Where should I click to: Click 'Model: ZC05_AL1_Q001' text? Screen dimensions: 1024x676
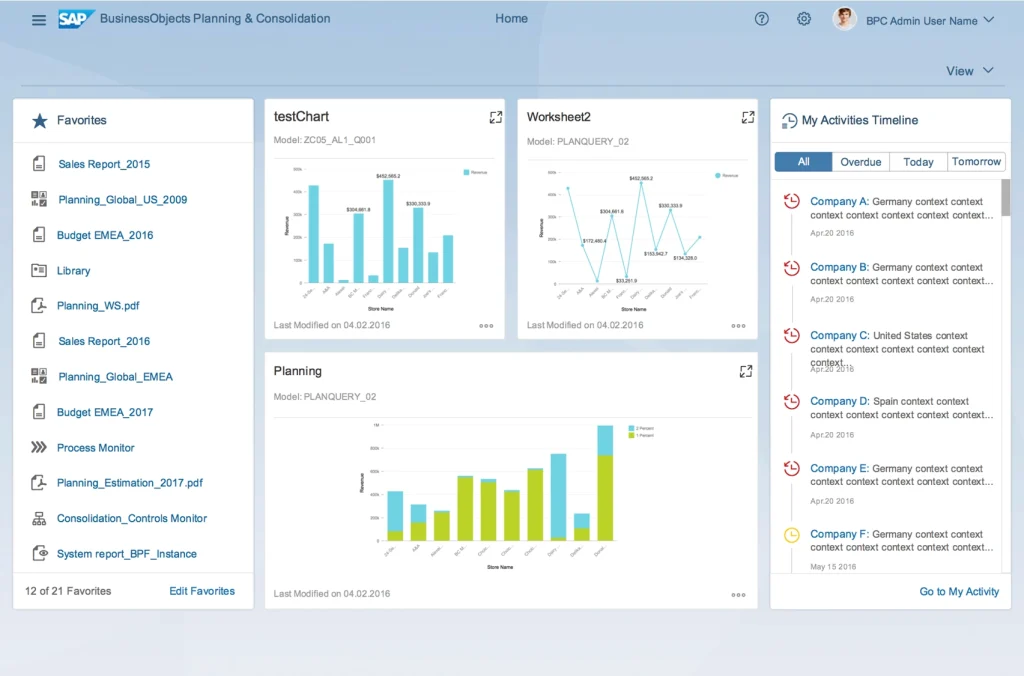coord(325,140)
